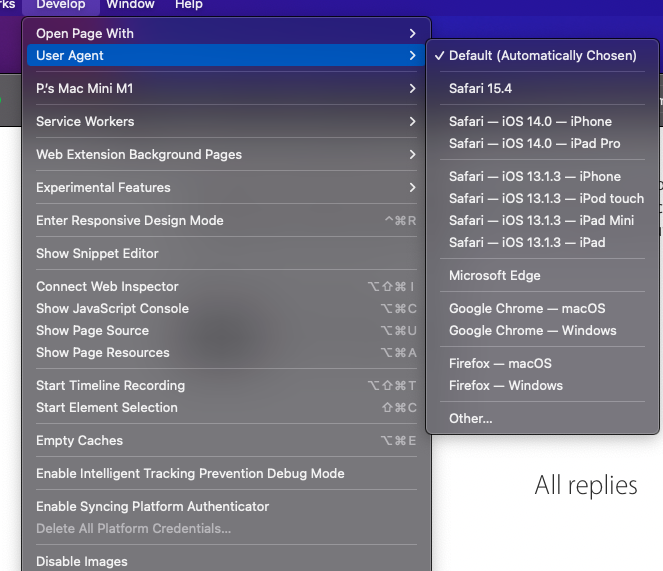Screen dimensions: 663x571
Task: Open the Window menu in menu bar
Action: [131, 5]
